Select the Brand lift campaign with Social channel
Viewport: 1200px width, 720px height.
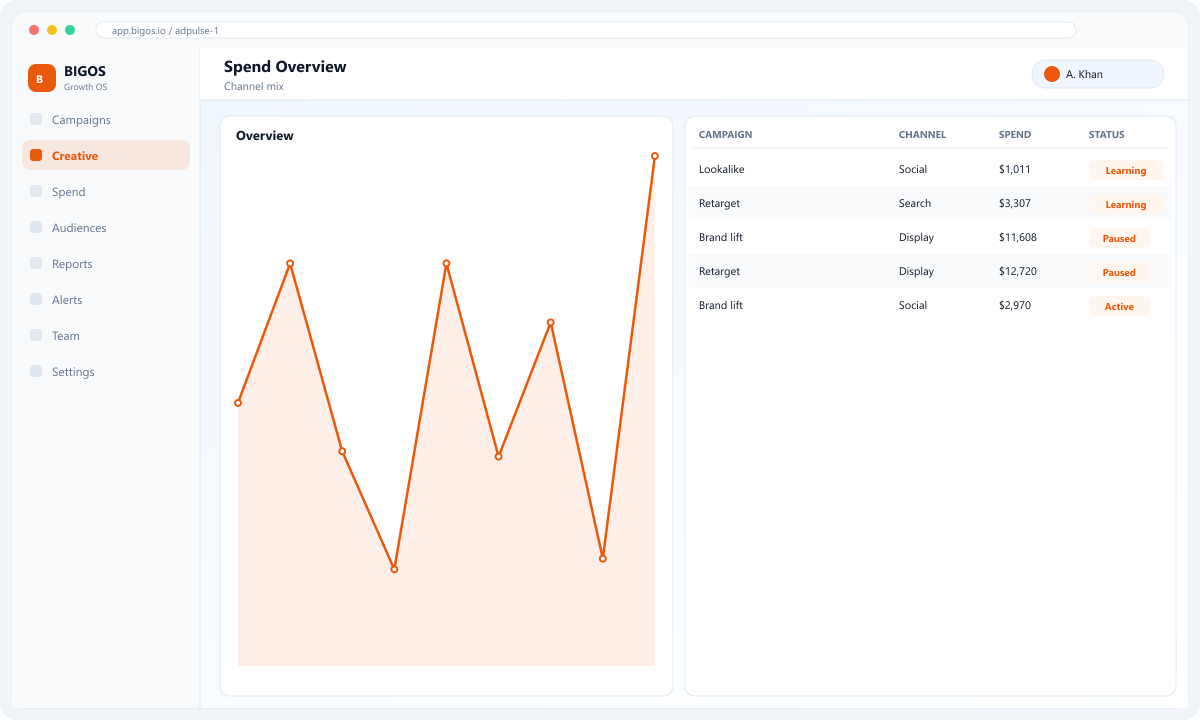pyautogui.click(x=721, y=305)
